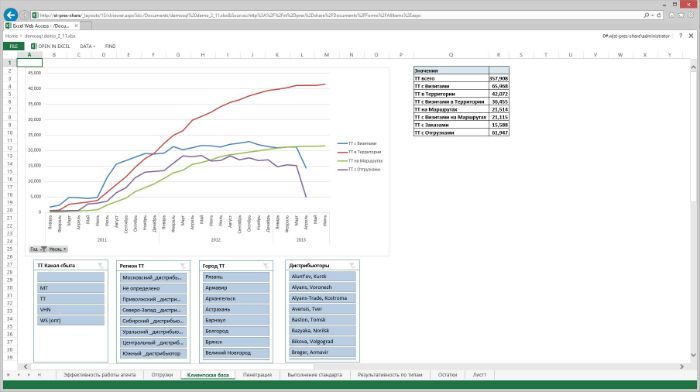
Task: Click row 1 header
Action: (9, 63)
